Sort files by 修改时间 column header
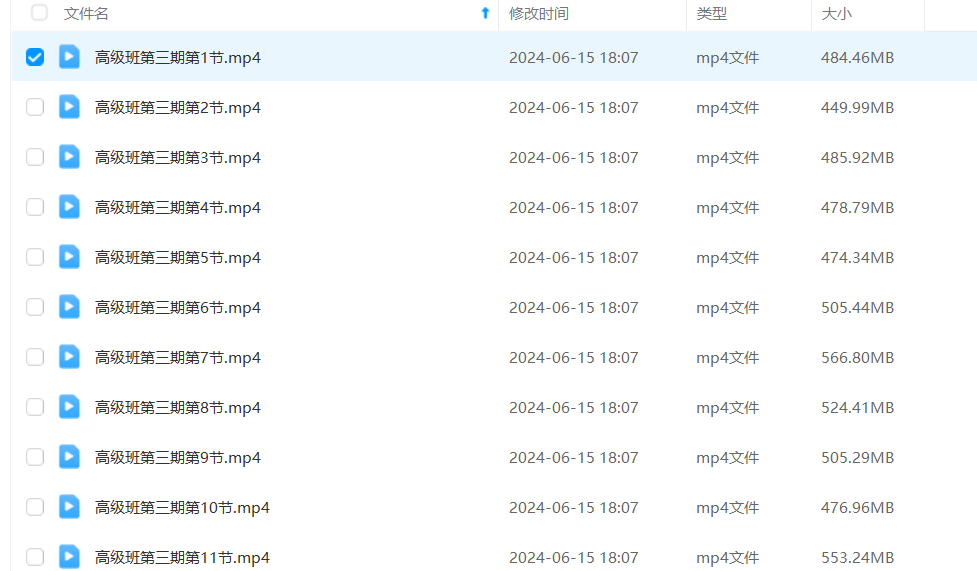Image resolution: width=977 pixels, height=571 pixels. [539, 14]
